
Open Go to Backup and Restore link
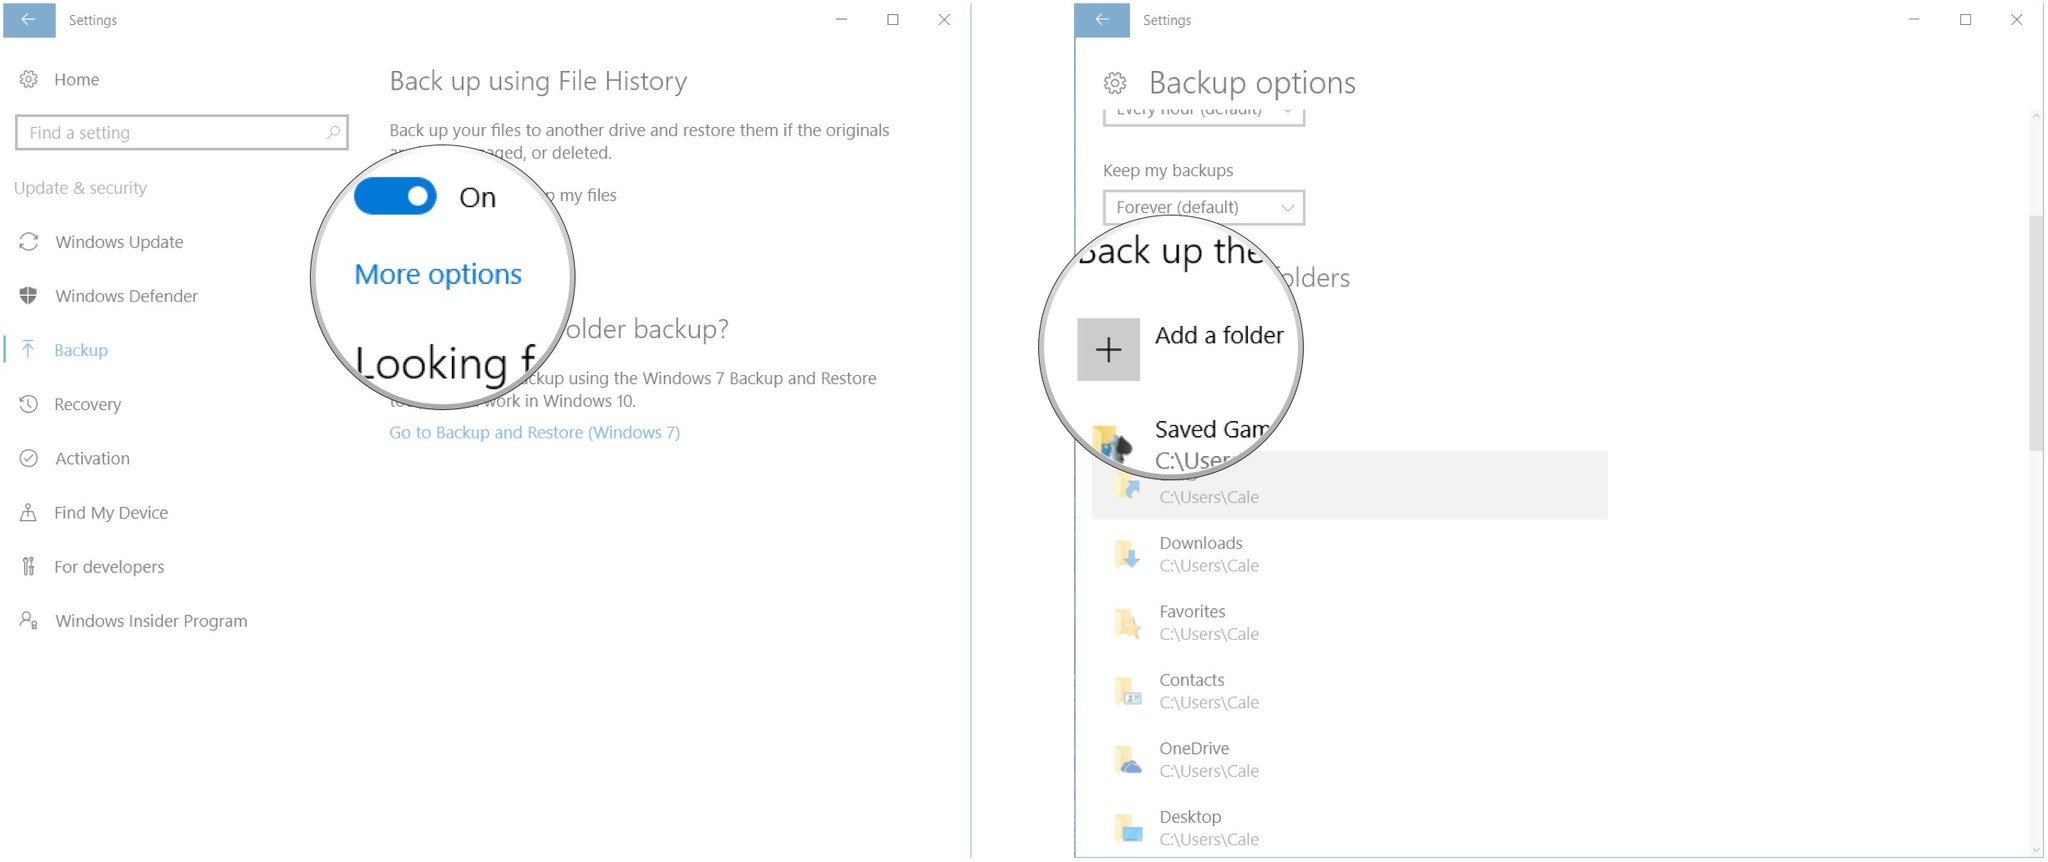click(x=534, y=432)
